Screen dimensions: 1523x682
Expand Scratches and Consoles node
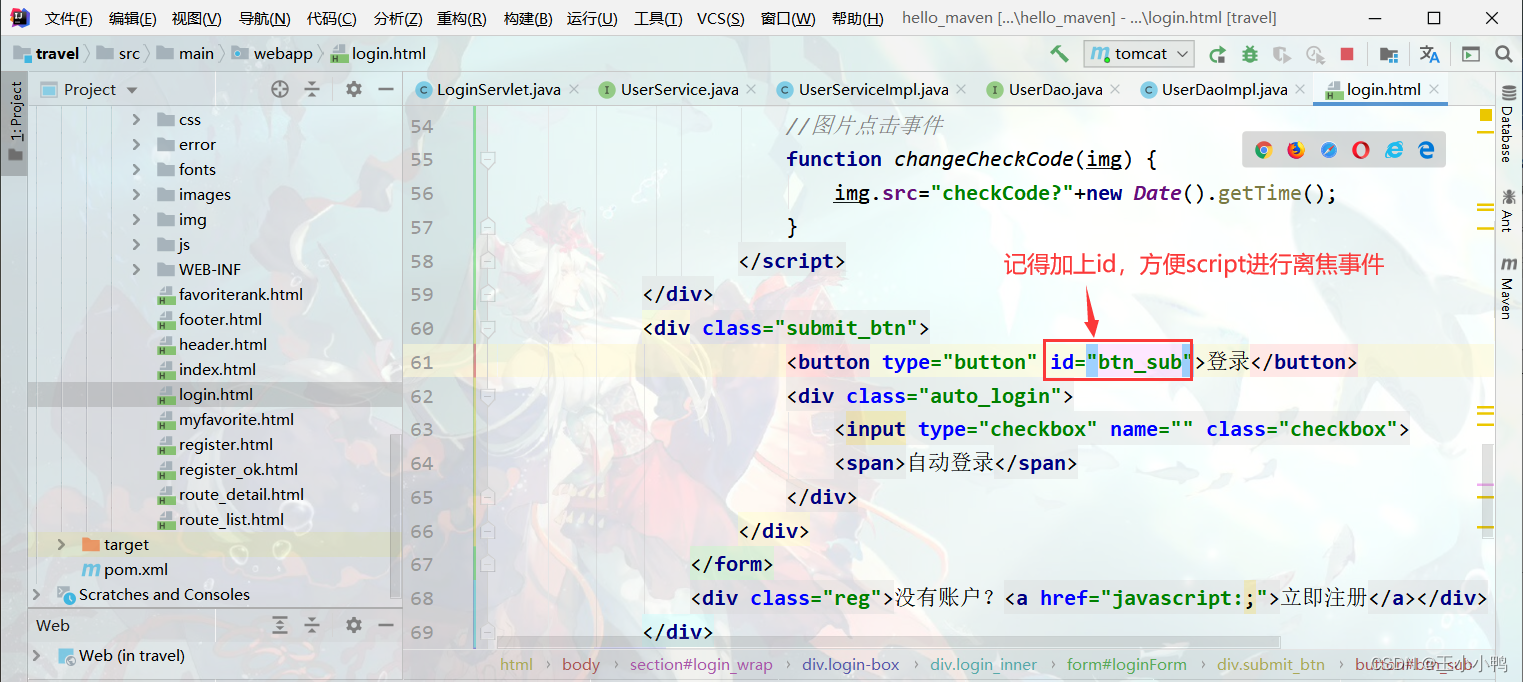click(x=38, y=594)
